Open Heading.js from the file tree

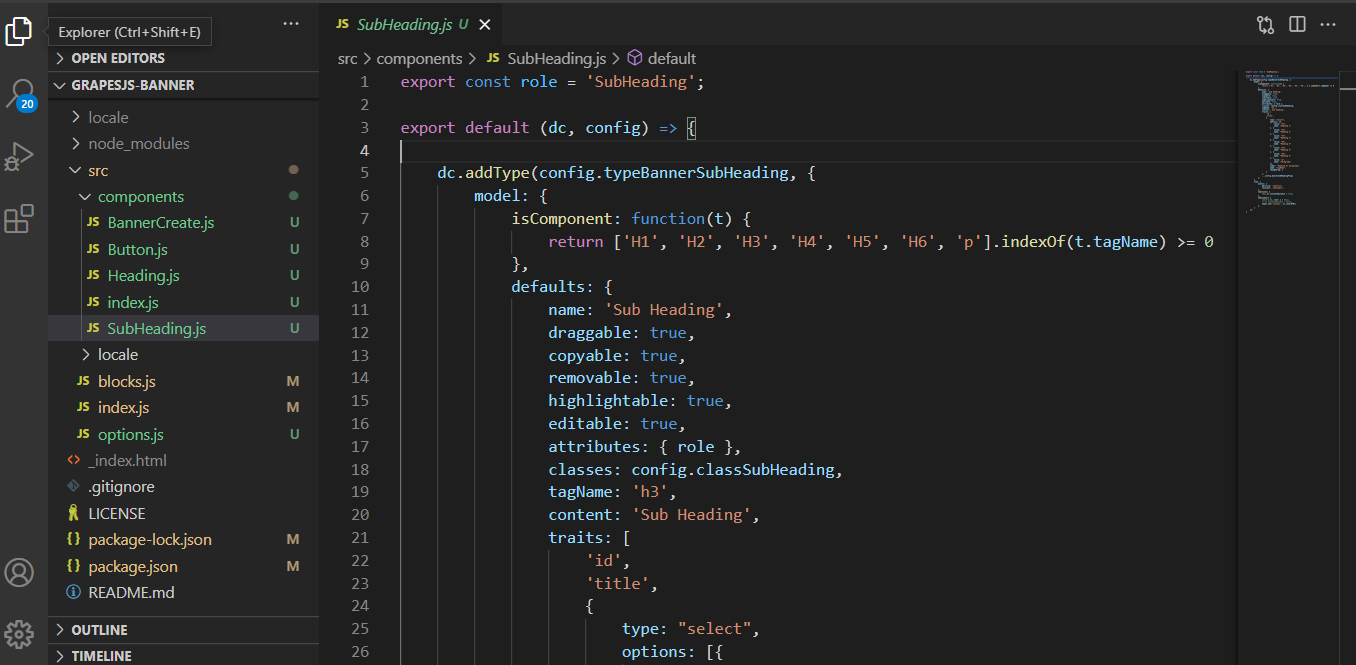click(144, 275)
